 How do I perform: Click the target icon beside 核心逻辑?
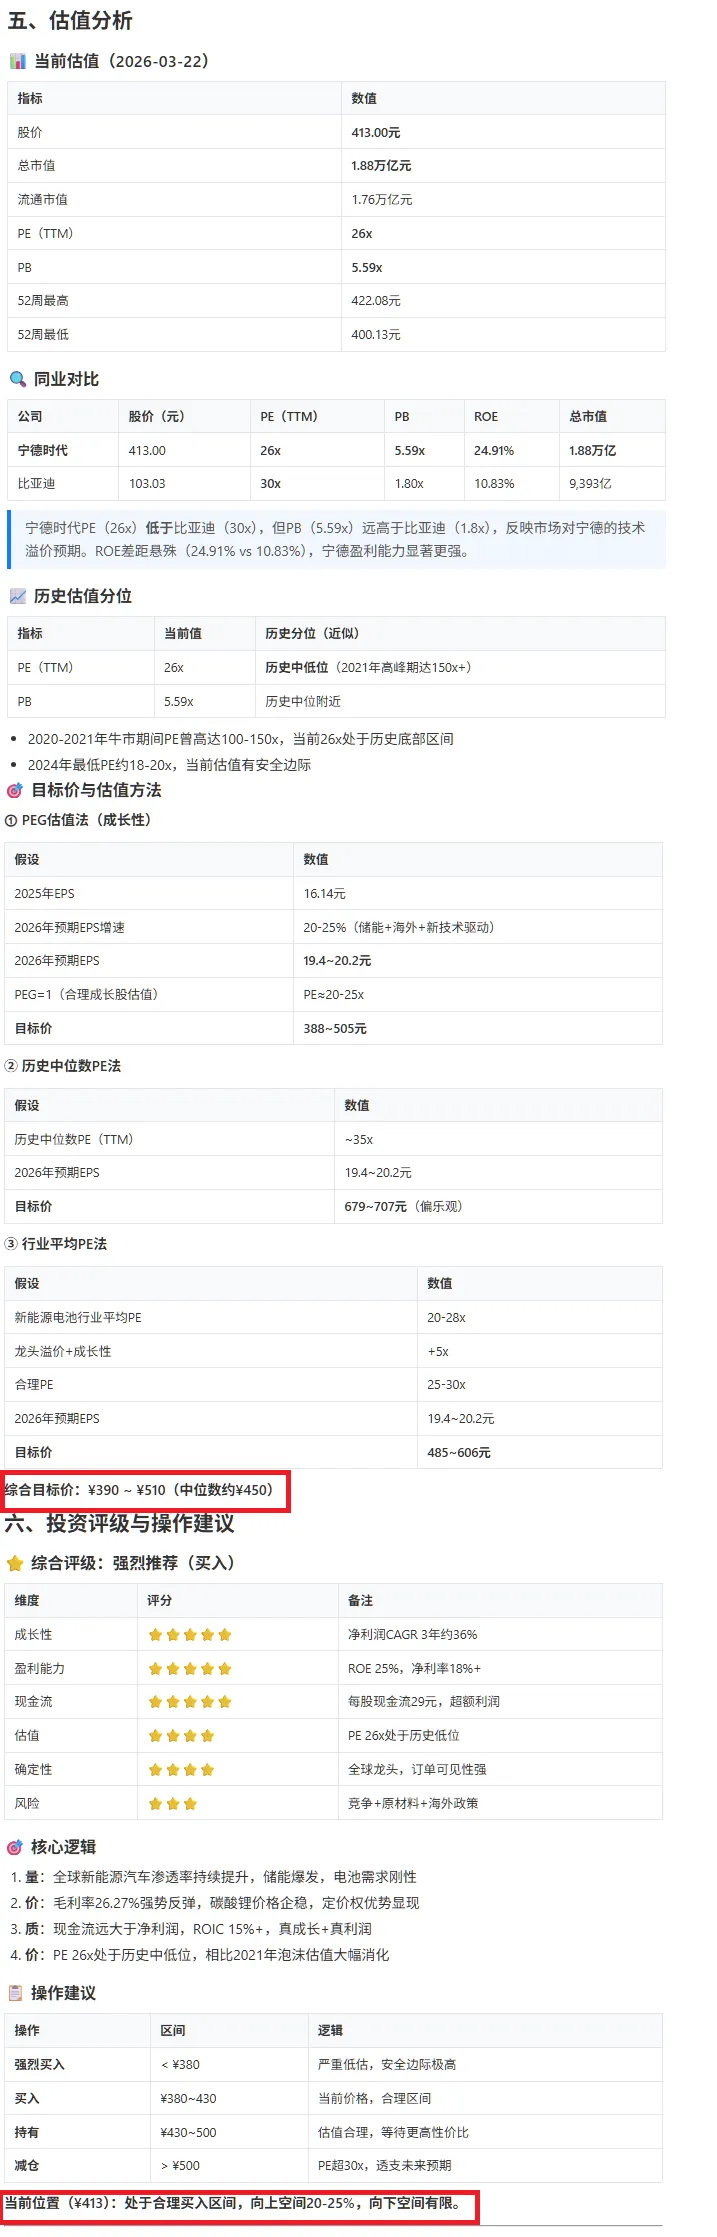(x=15, y=1847)
